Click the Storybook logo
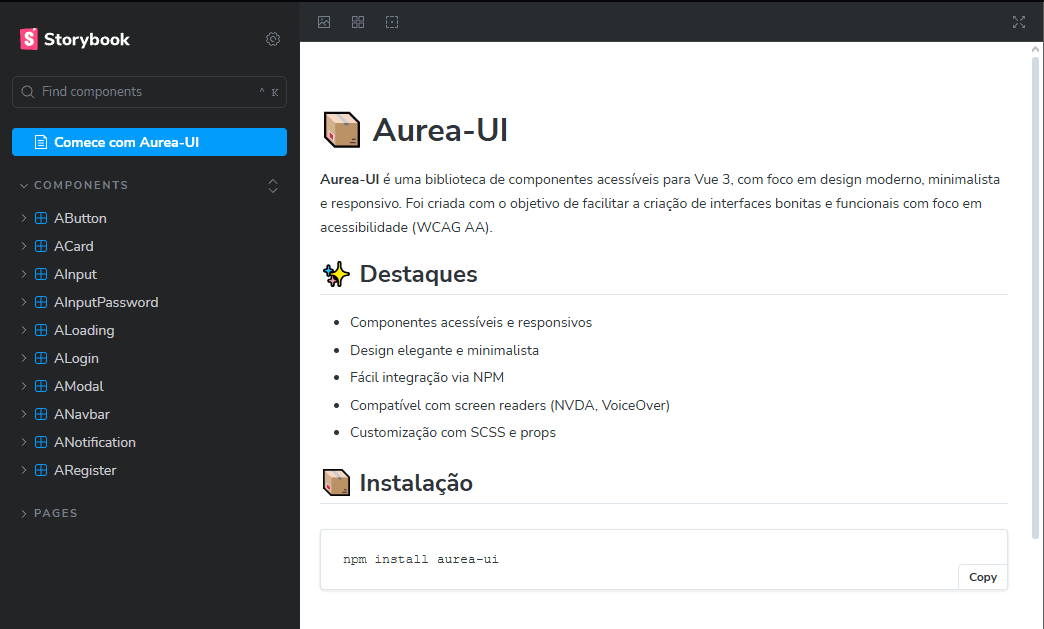Image resolution: width=1044 pixels, height=629 pixels. click(75, 39)
